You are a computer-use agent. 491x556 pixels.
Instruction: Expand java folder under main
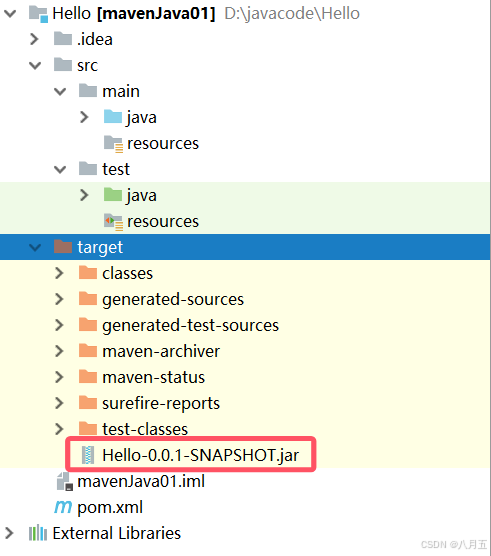click(84, 117)
